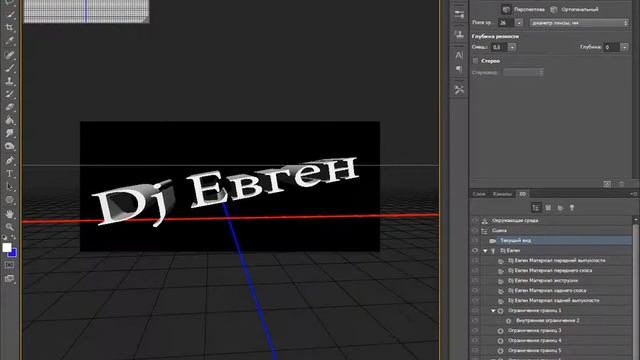Image resolution: width=640 pixels, height=360 pixels.
Task: Toggle visibility of Сцена row
Action: click(475, 231)
